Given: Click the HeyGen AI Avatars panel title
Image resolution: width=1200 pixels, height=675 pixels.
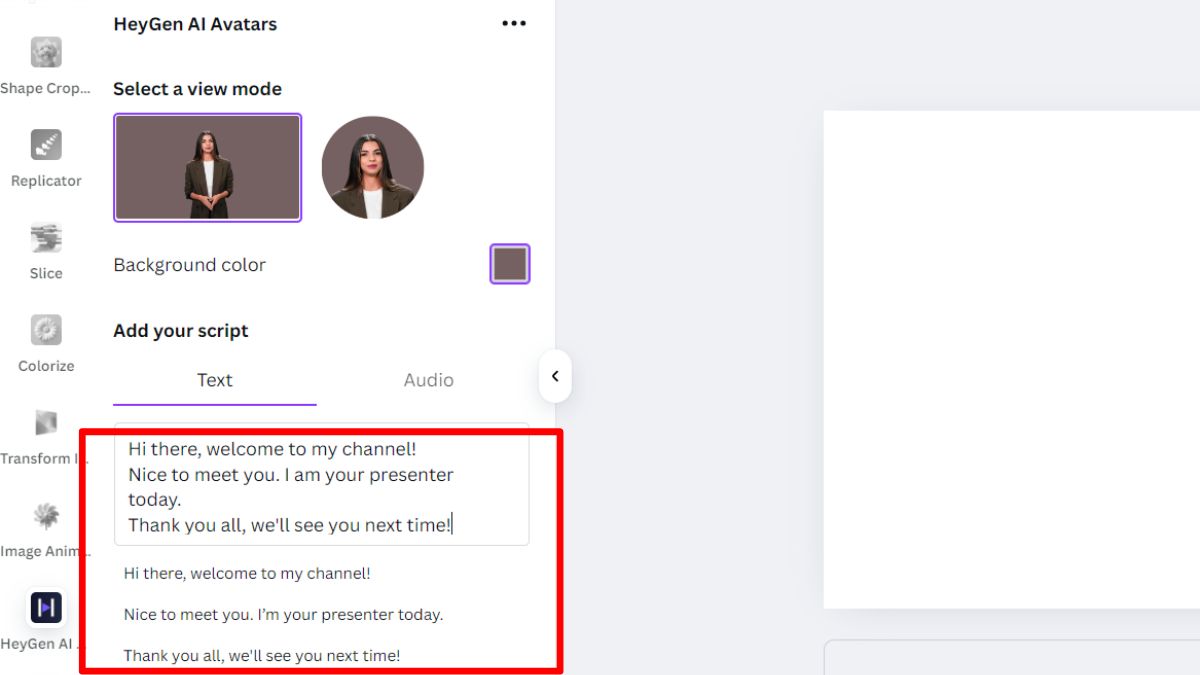Looking at the screenshot, I should (195, 24).
